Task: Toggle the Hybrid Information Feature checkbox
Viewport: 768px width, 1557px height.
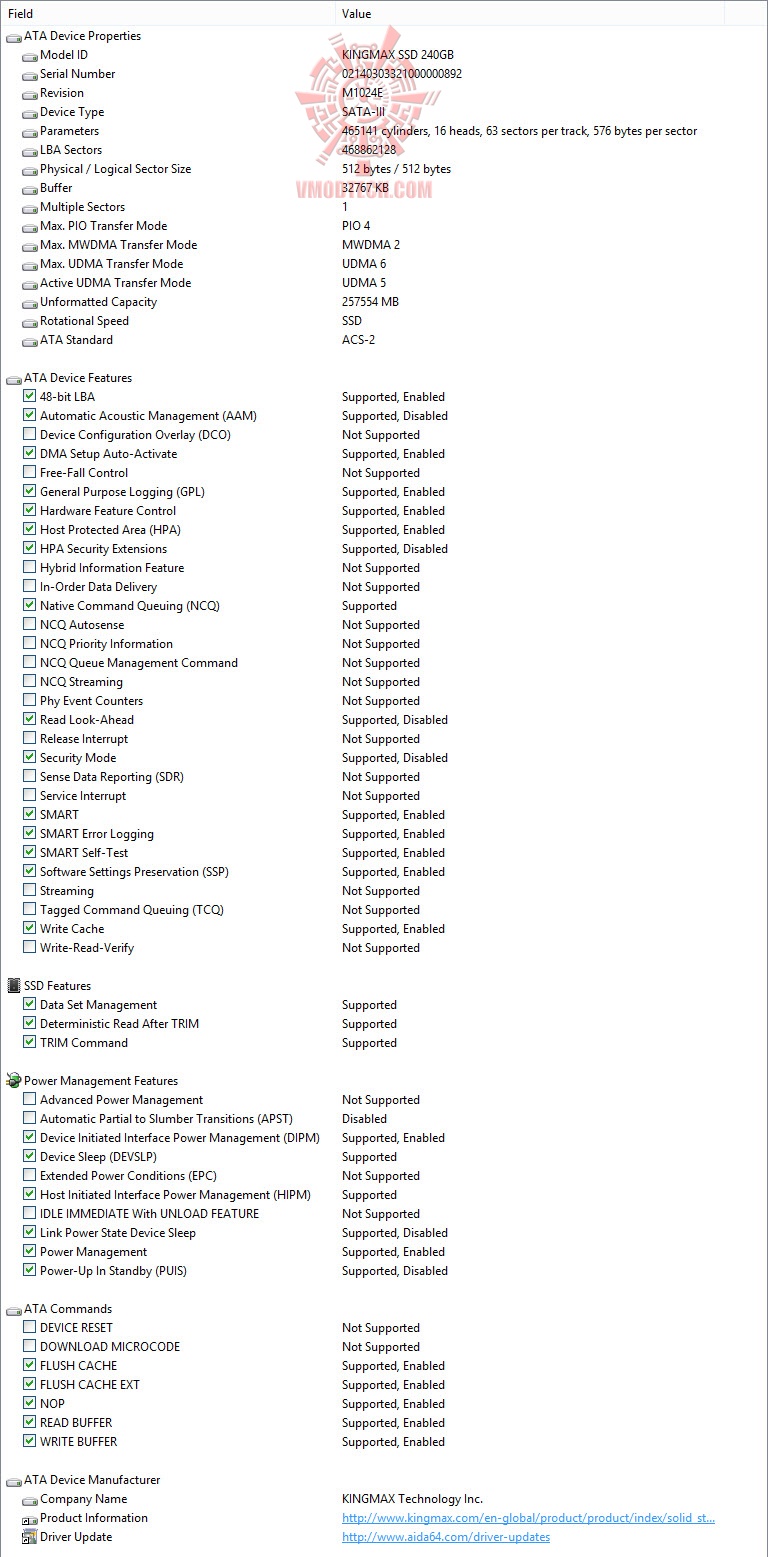Action: pos(30,568)
